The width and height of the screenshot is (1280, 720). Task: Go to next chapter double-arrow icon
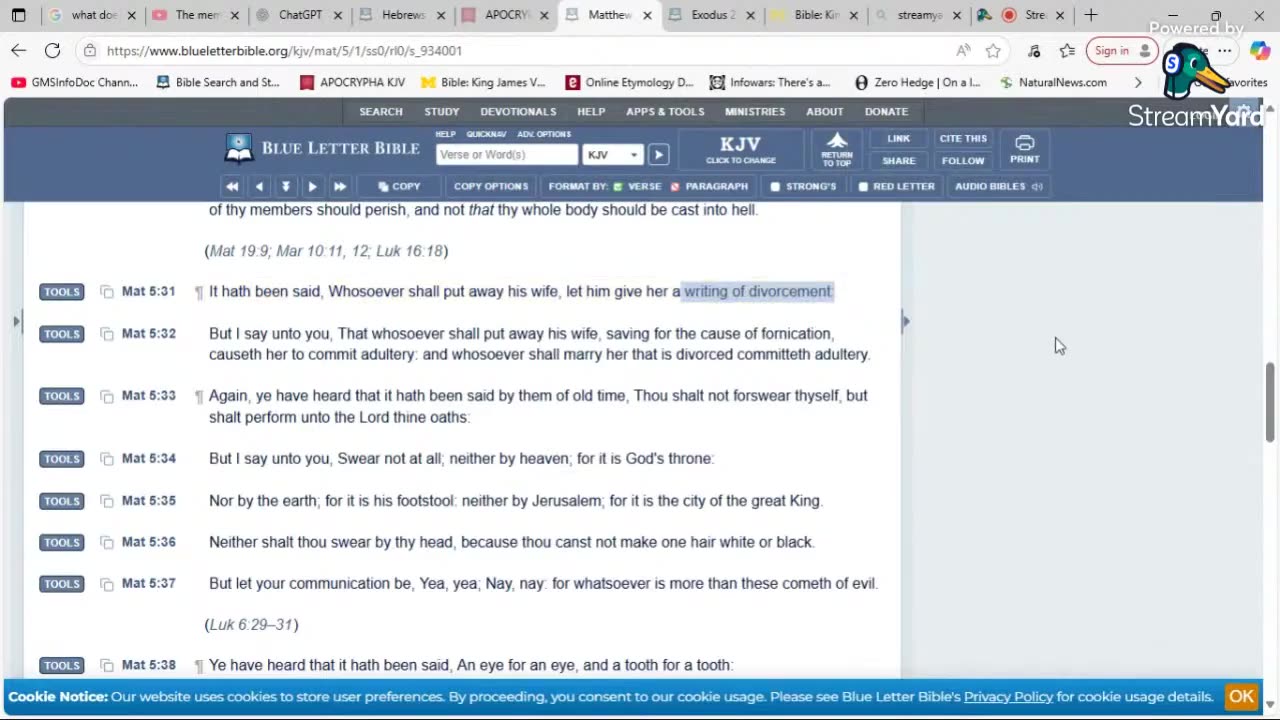coord(340,186)
